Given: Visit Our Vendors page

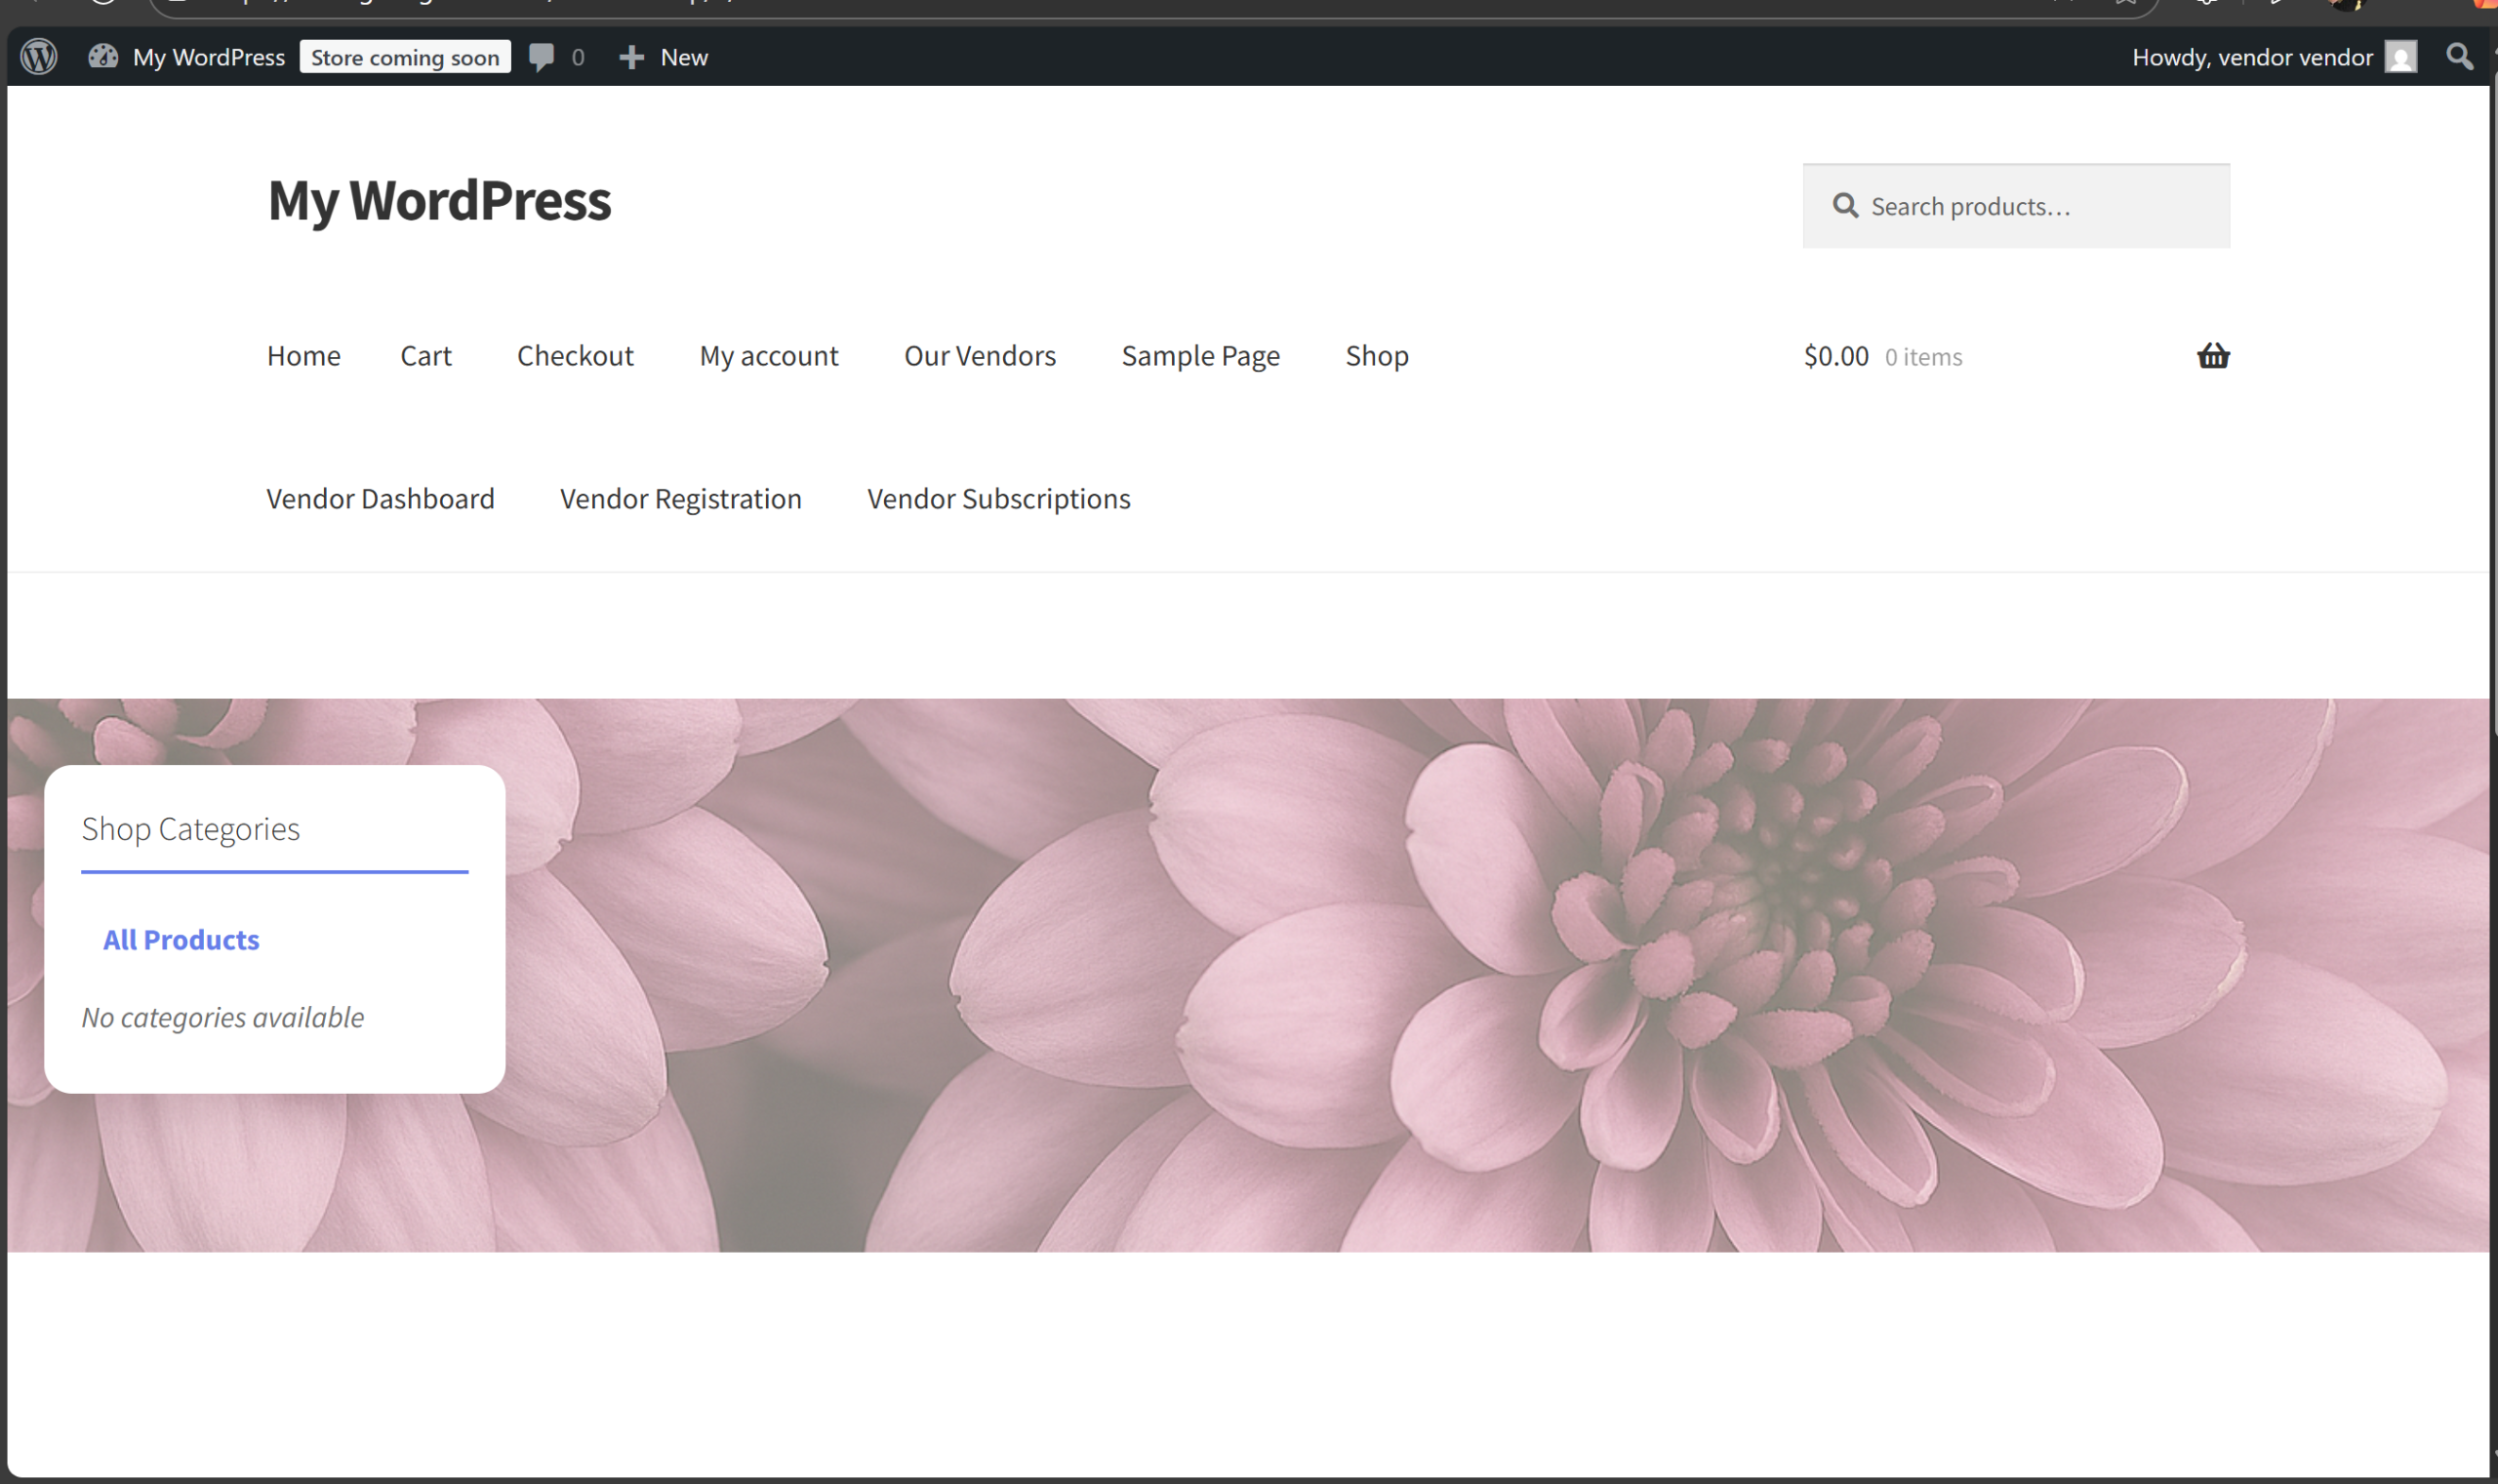Looking at the screenshot, I should pos(980,356).
